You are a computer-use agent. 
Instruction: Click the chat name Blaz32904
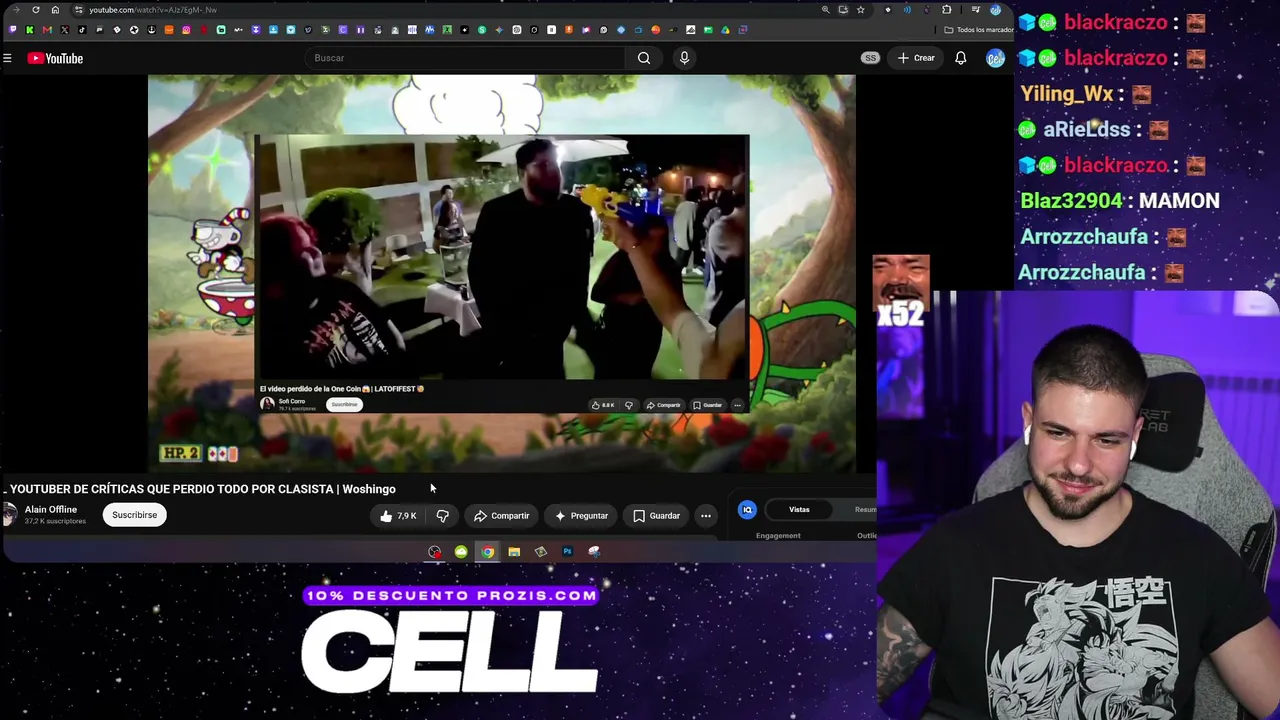[1071, 201]
